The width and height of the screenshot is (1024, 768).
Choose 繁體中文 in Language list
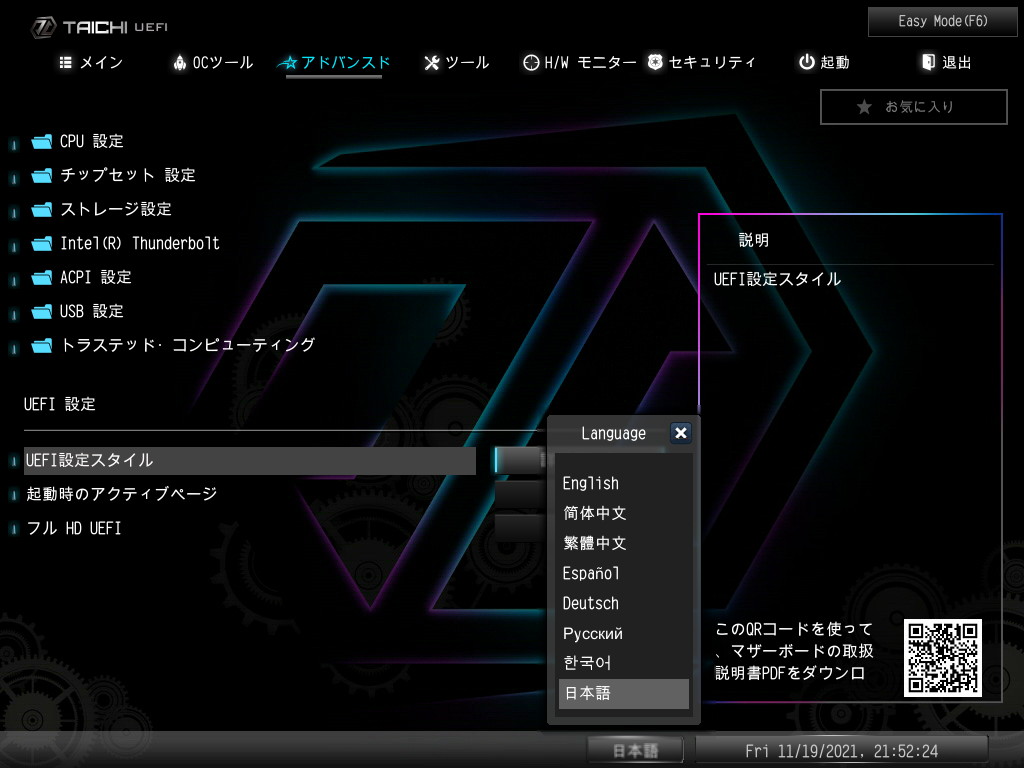click(624, 543)
